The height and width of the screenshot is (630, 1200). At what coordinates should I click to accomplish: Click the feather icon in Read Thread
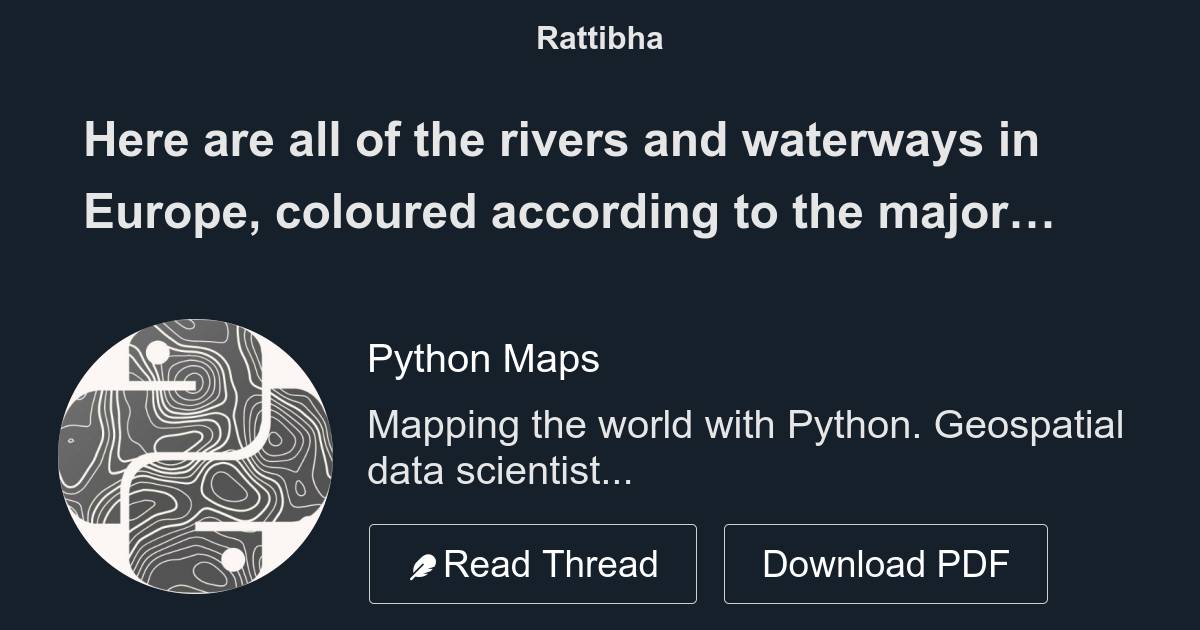pos(424,567)
